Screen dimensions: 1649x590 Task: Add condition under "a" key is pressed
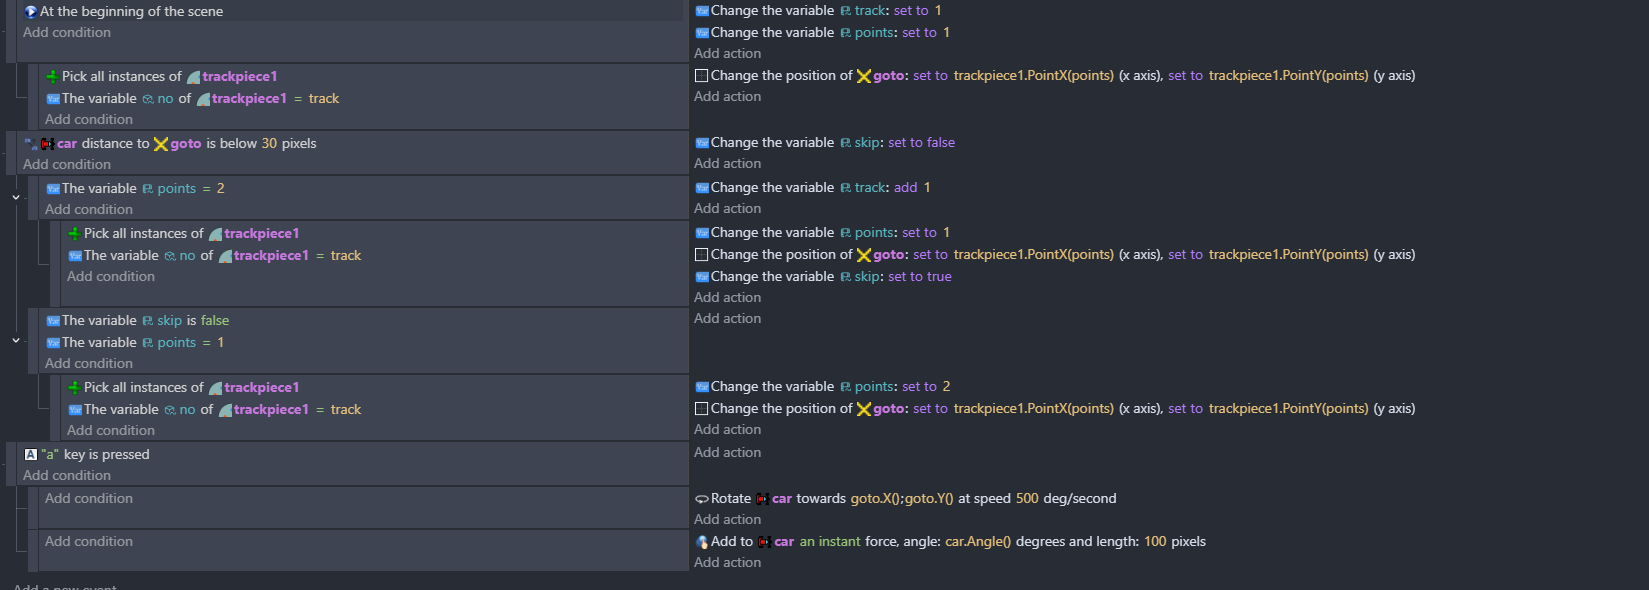click(67, 476)
